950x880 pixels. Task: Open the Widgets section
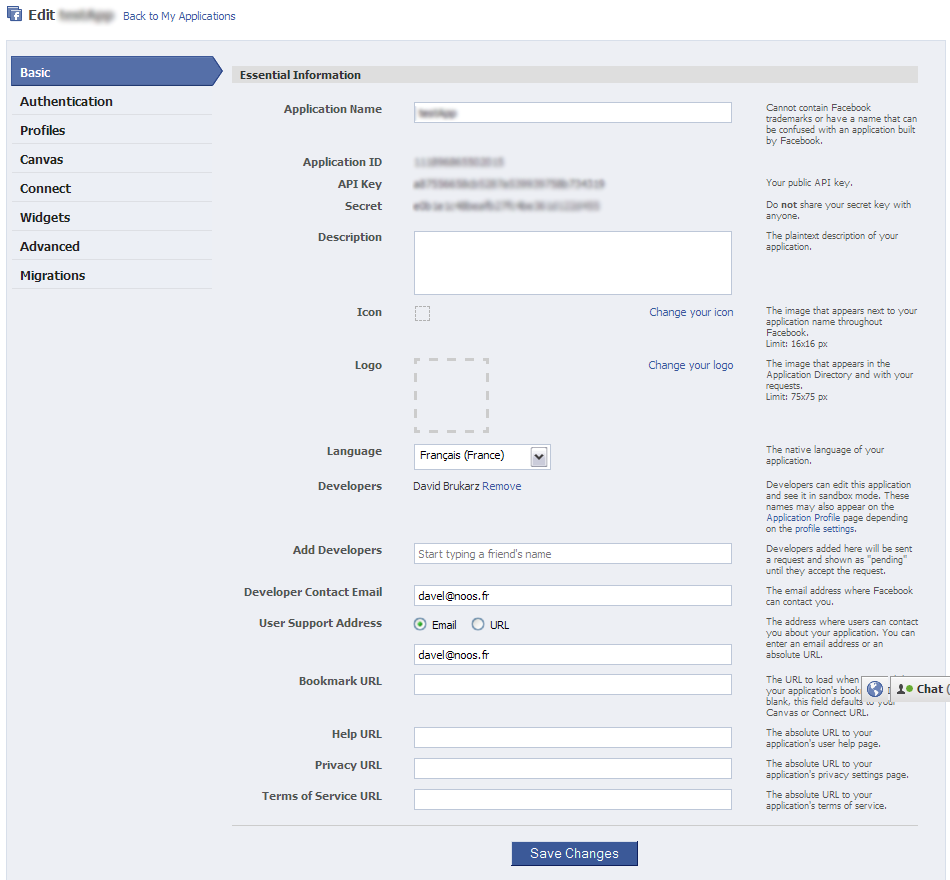pos(112,218)
